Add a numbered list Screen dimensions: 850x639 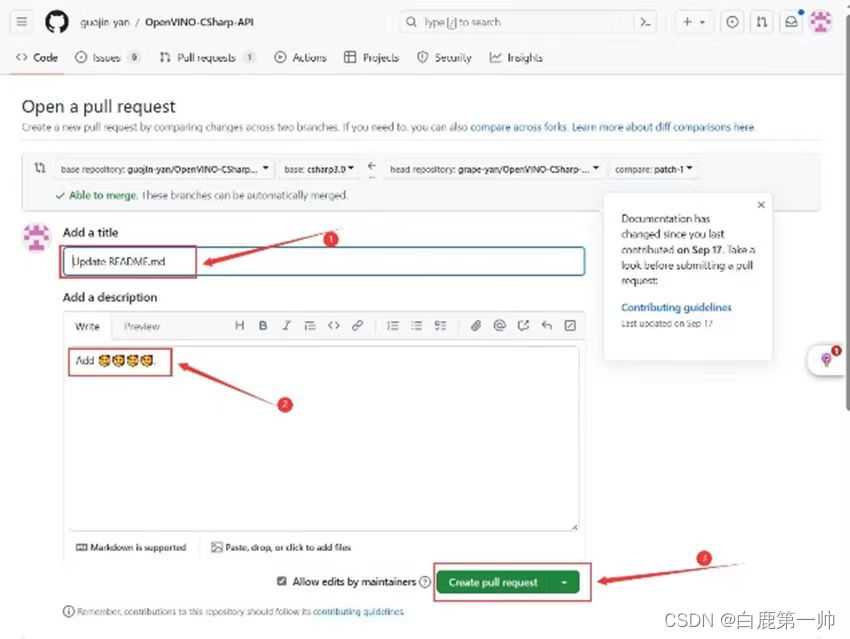pos(392,326)
